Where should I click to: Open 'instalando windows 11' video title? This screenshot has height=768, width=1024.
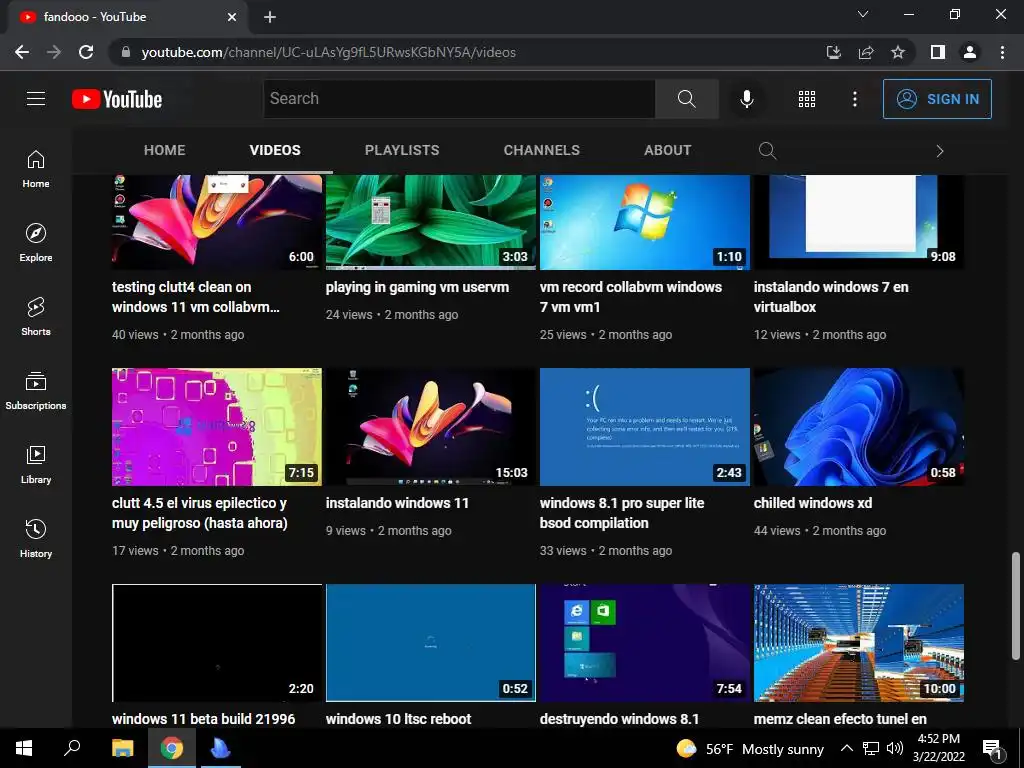(397, 504)
